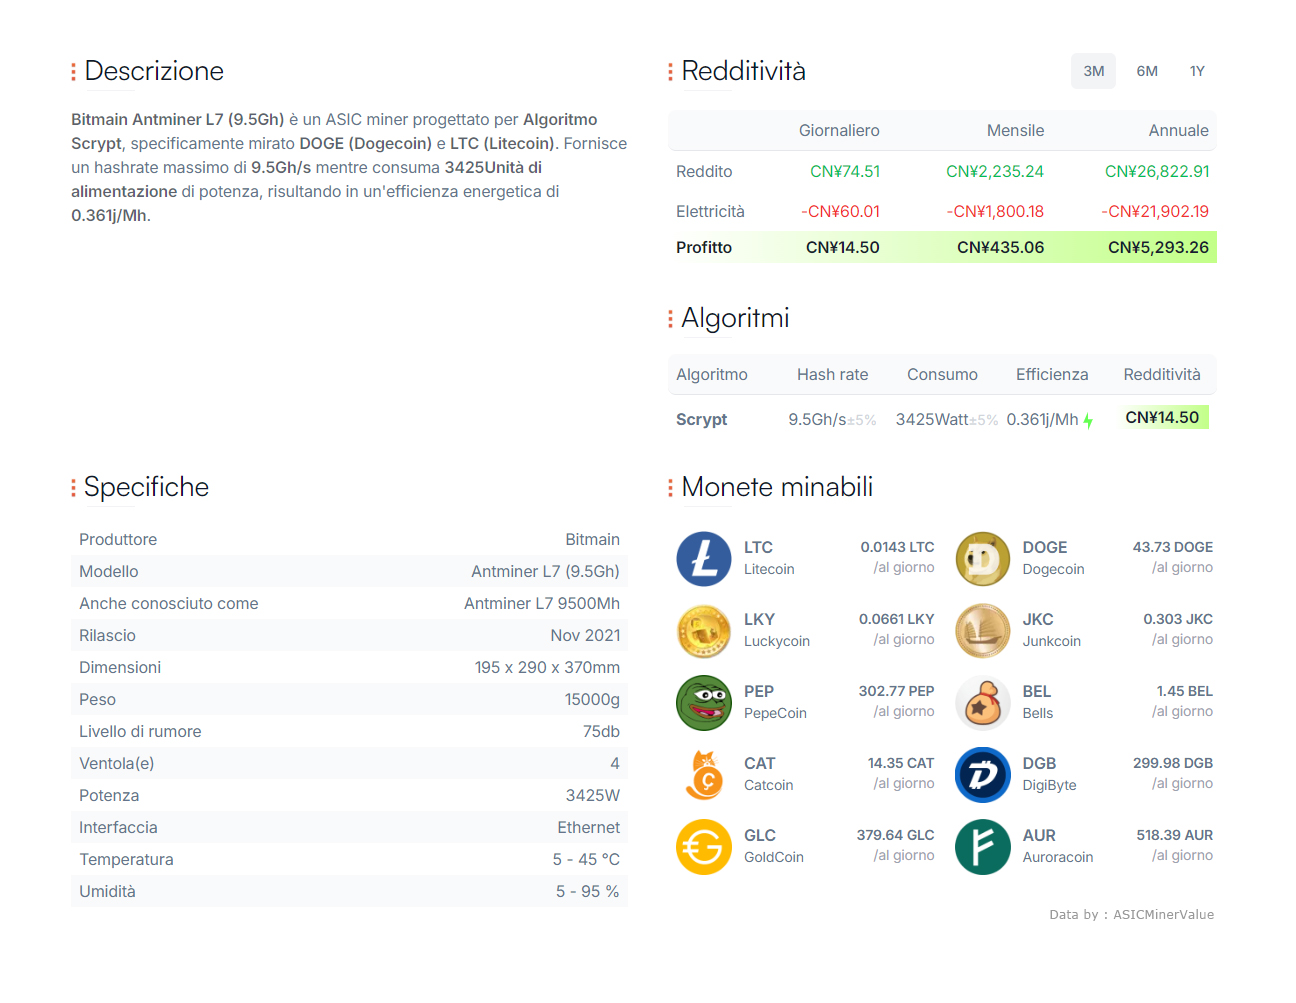Image resolution: width=1296 pixels, height=1003 pixels.
Task: Click the Rilascio value Nov 2021
Action: 585,635
